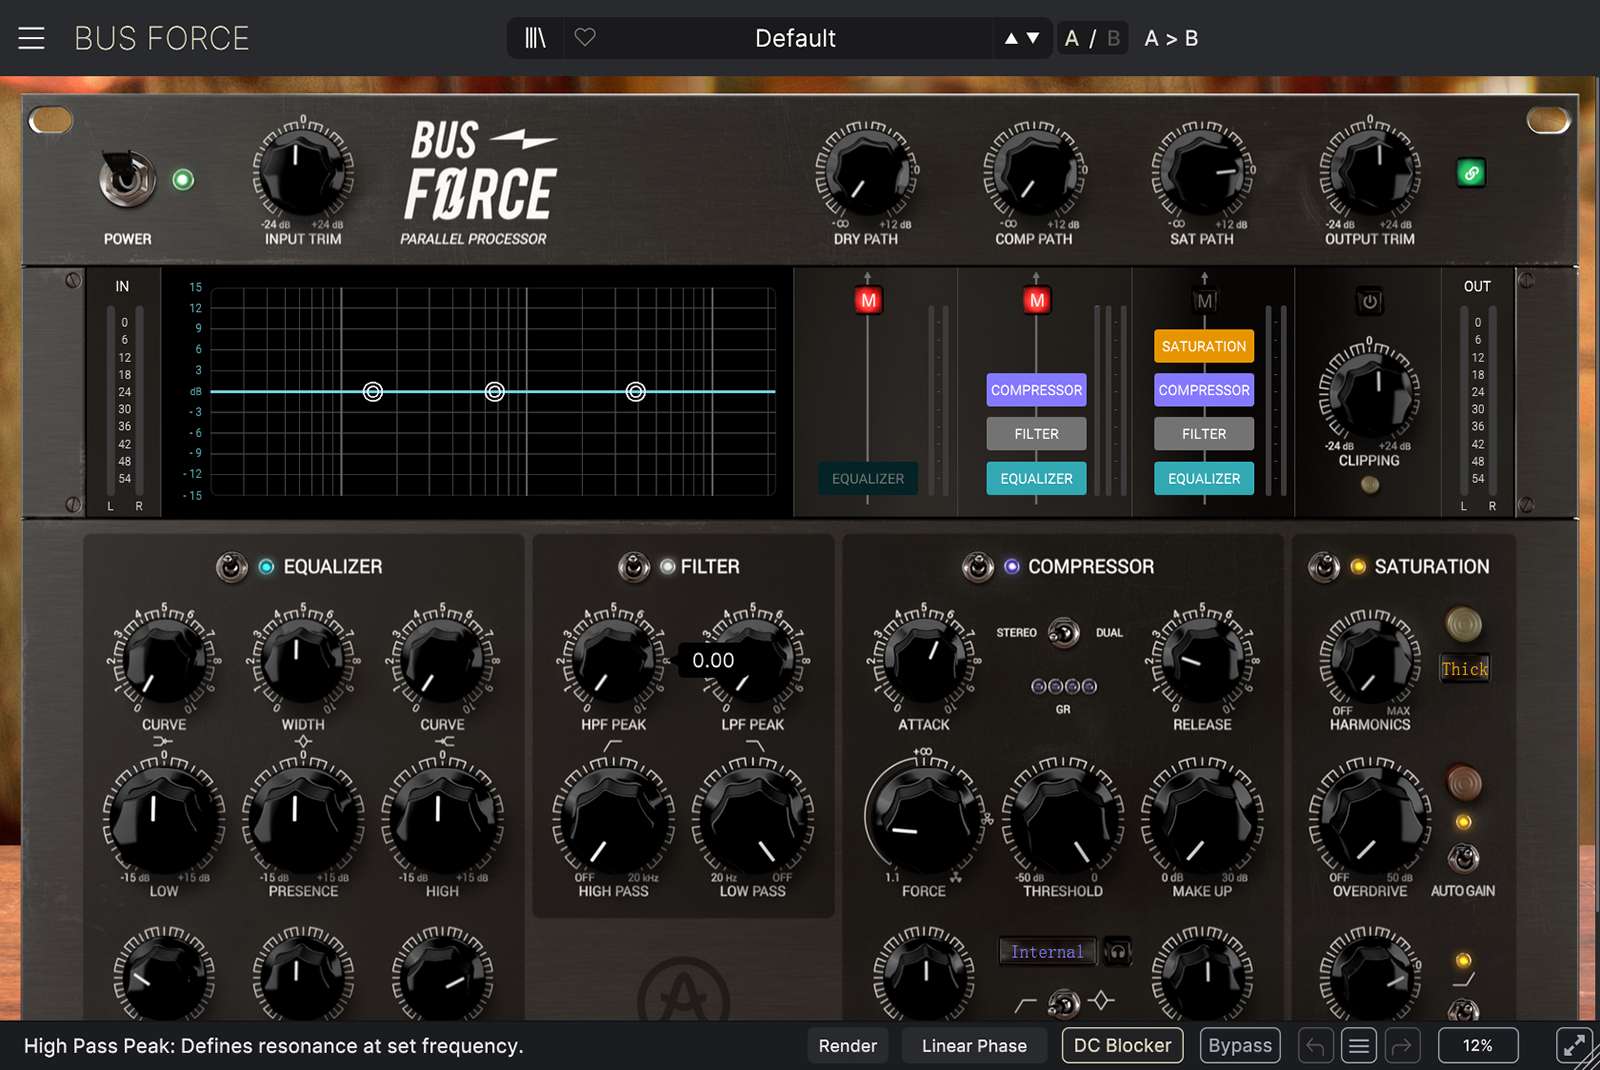Switch compressor Stereo/Dual toggle
The width and height of the screenshot is (1600, 1070).
click(x=1063, y=632)
